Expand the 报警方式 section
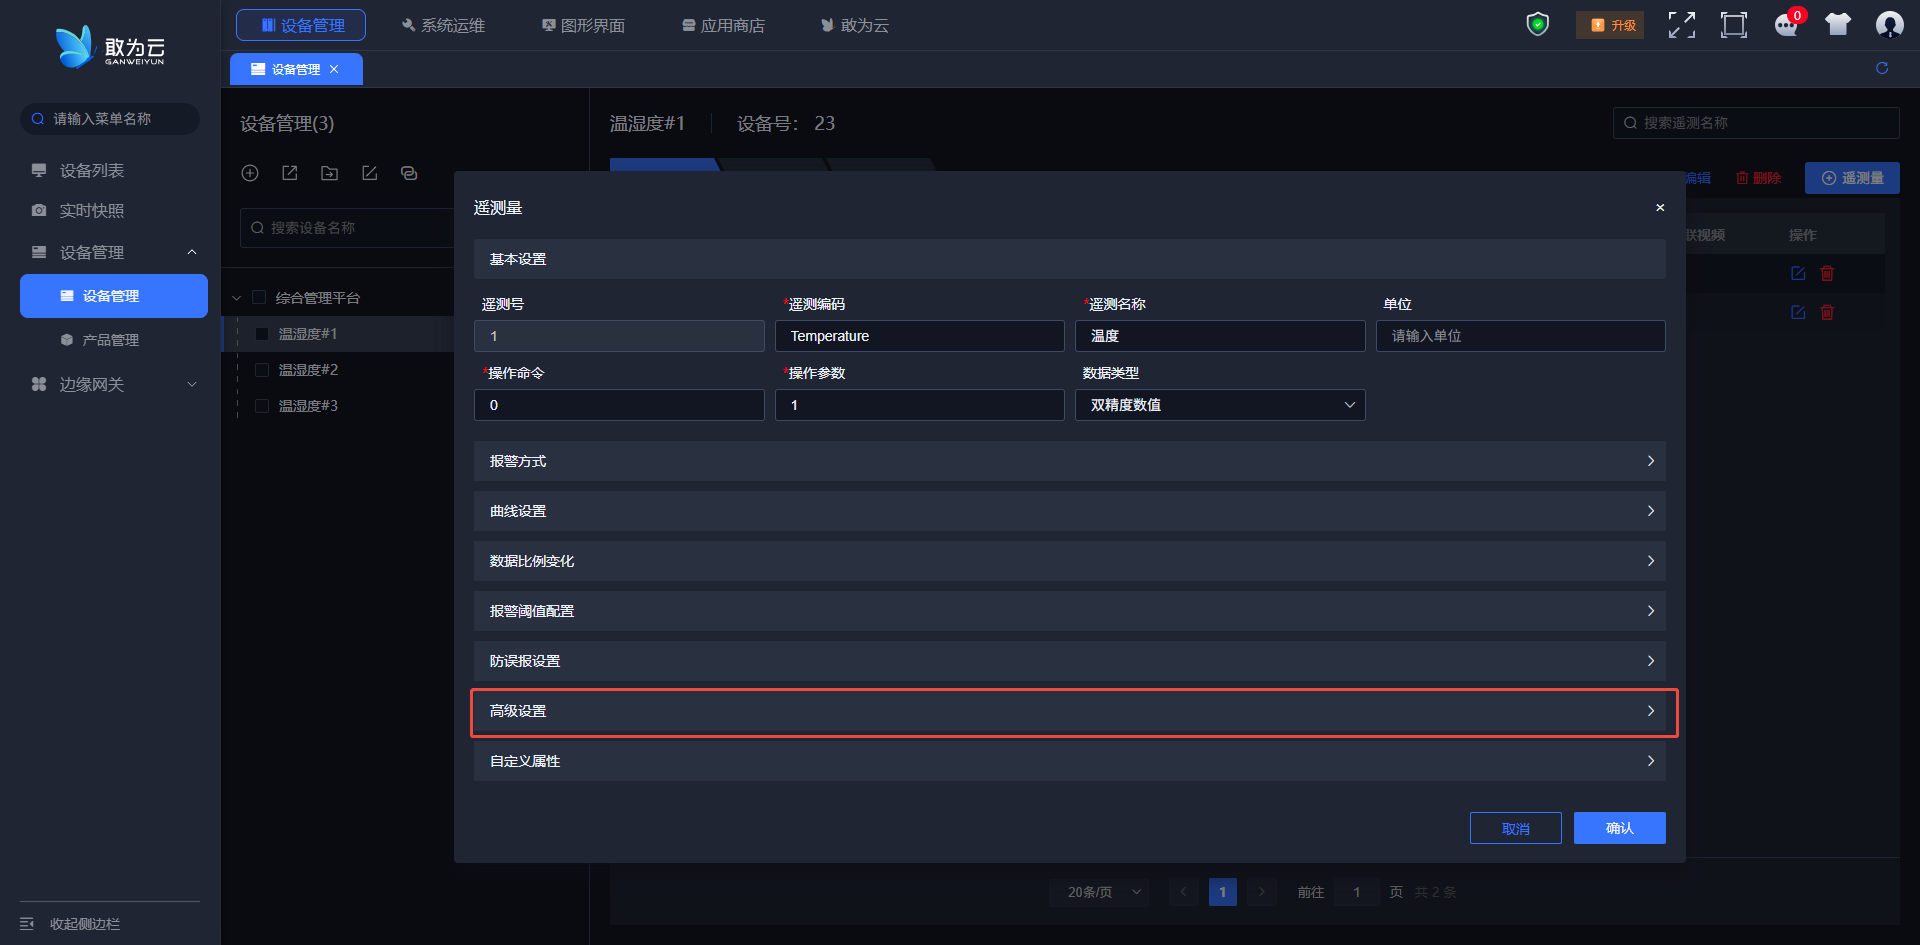 [1070, 461]
